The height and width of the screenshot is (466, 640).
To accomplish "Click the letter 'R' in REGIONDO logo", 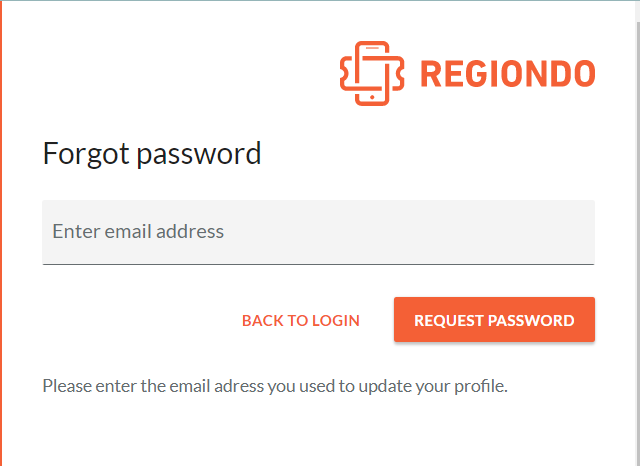I will [431, 74].
